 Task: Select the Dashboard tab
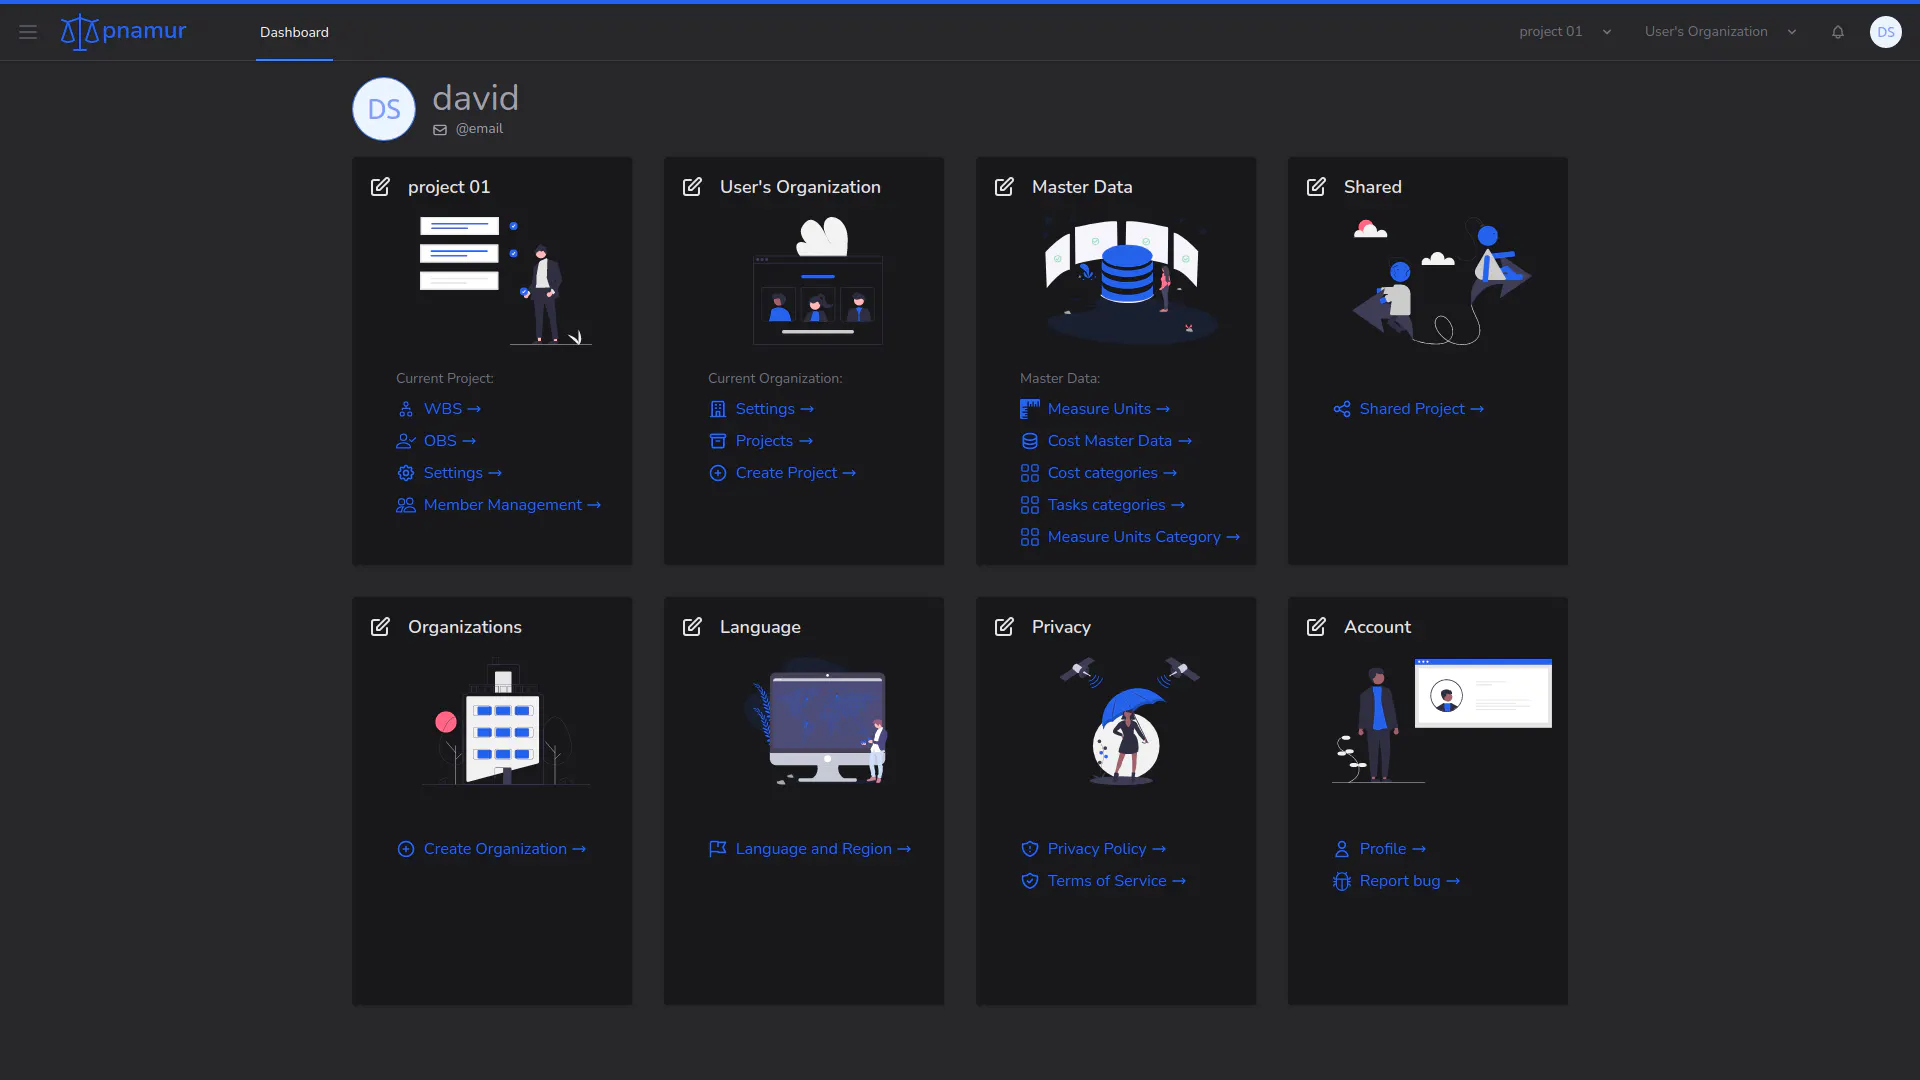pos(294,32)
